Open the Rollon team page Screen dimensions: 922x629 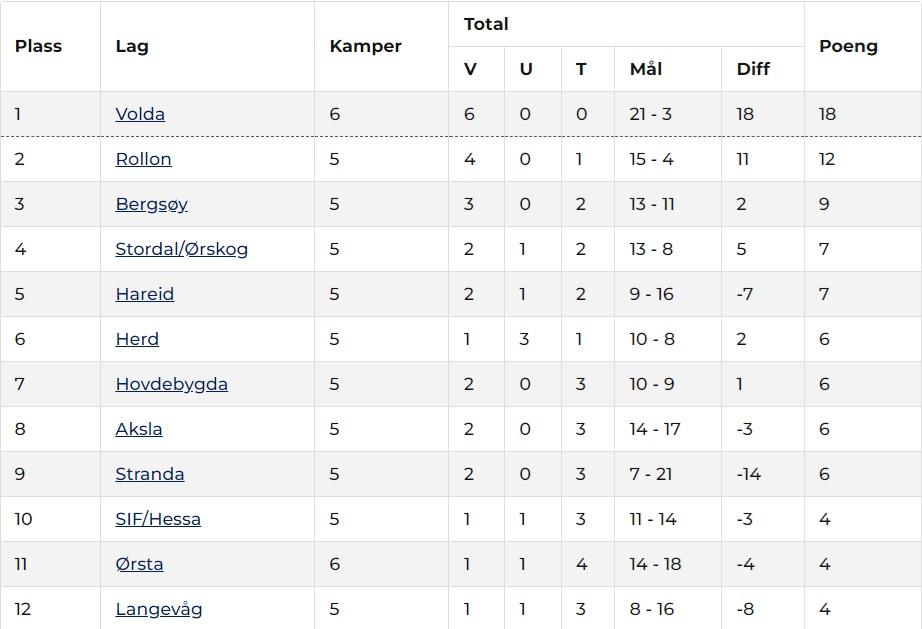143,159
